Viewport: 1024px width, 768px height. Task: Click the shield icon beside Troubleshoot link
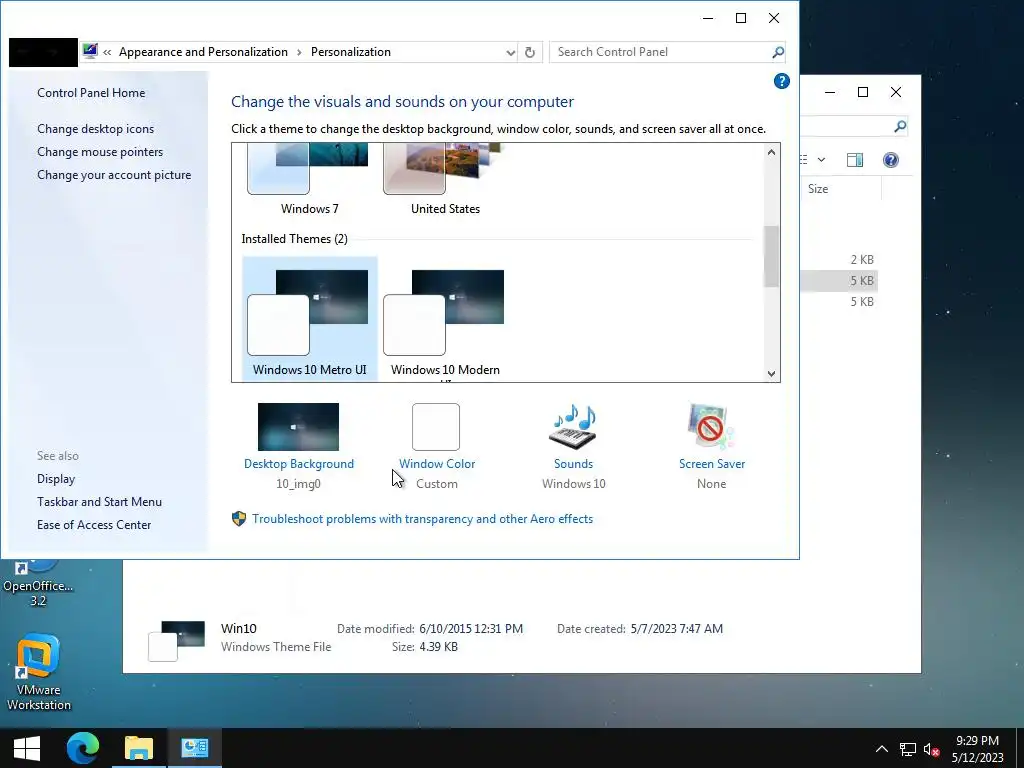point(239,519)
